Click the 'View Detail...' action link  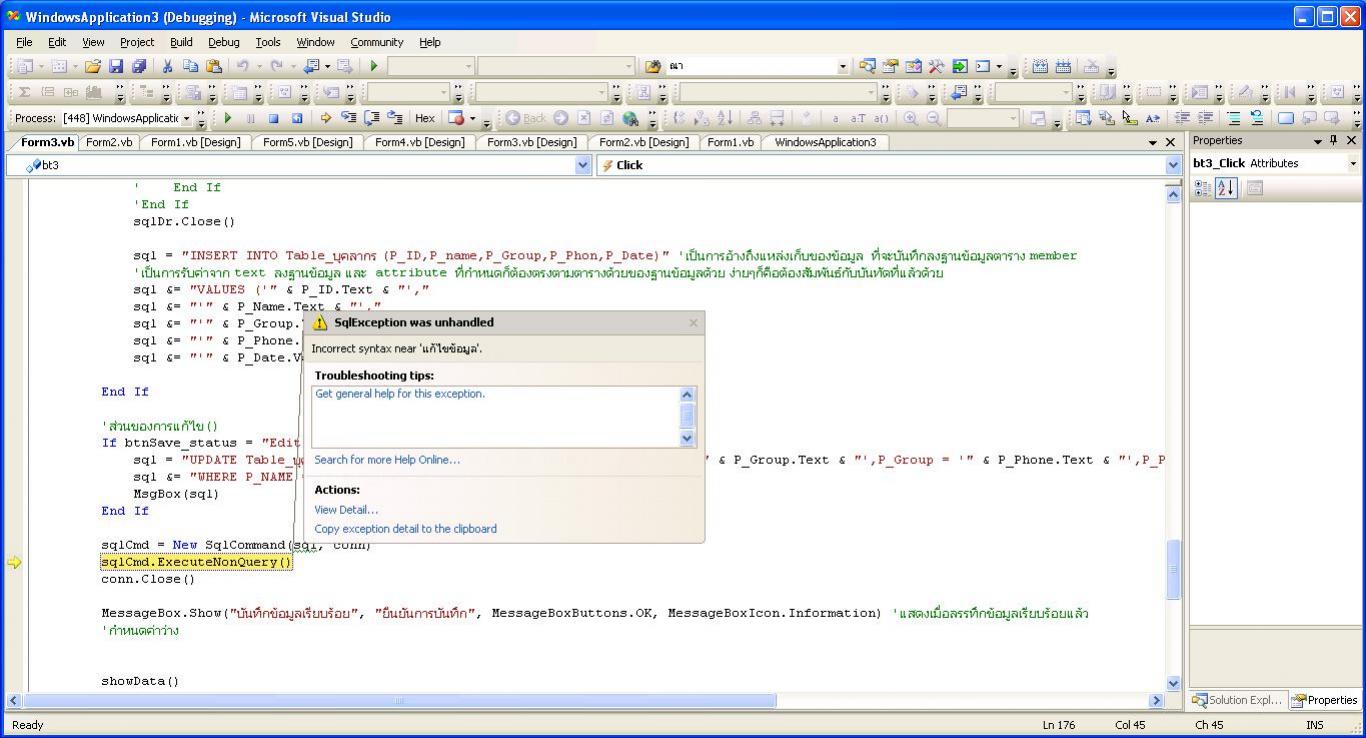pos(346,510)
